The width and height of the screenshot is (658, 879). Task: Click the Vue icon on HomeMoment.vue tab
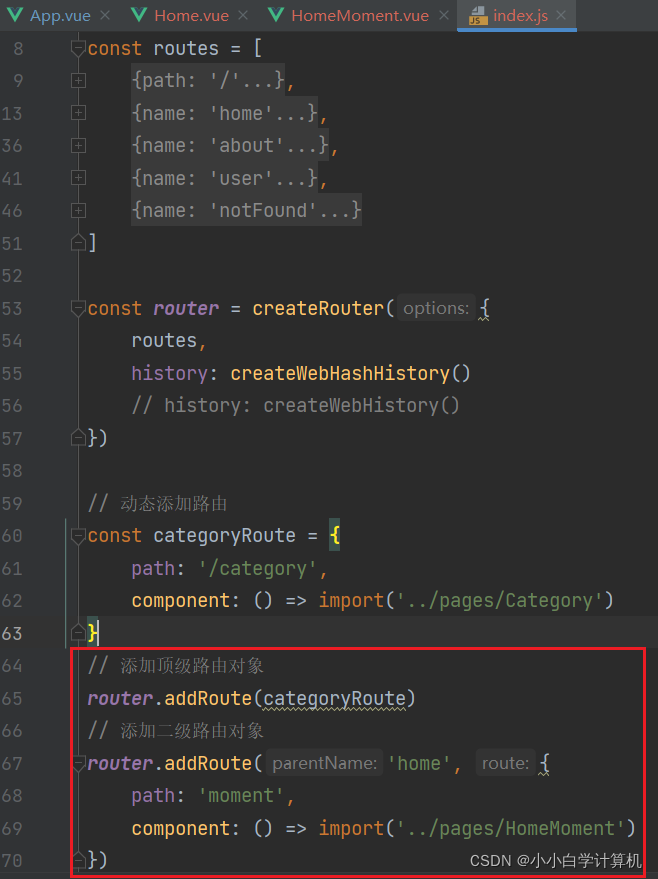(276, 15)
